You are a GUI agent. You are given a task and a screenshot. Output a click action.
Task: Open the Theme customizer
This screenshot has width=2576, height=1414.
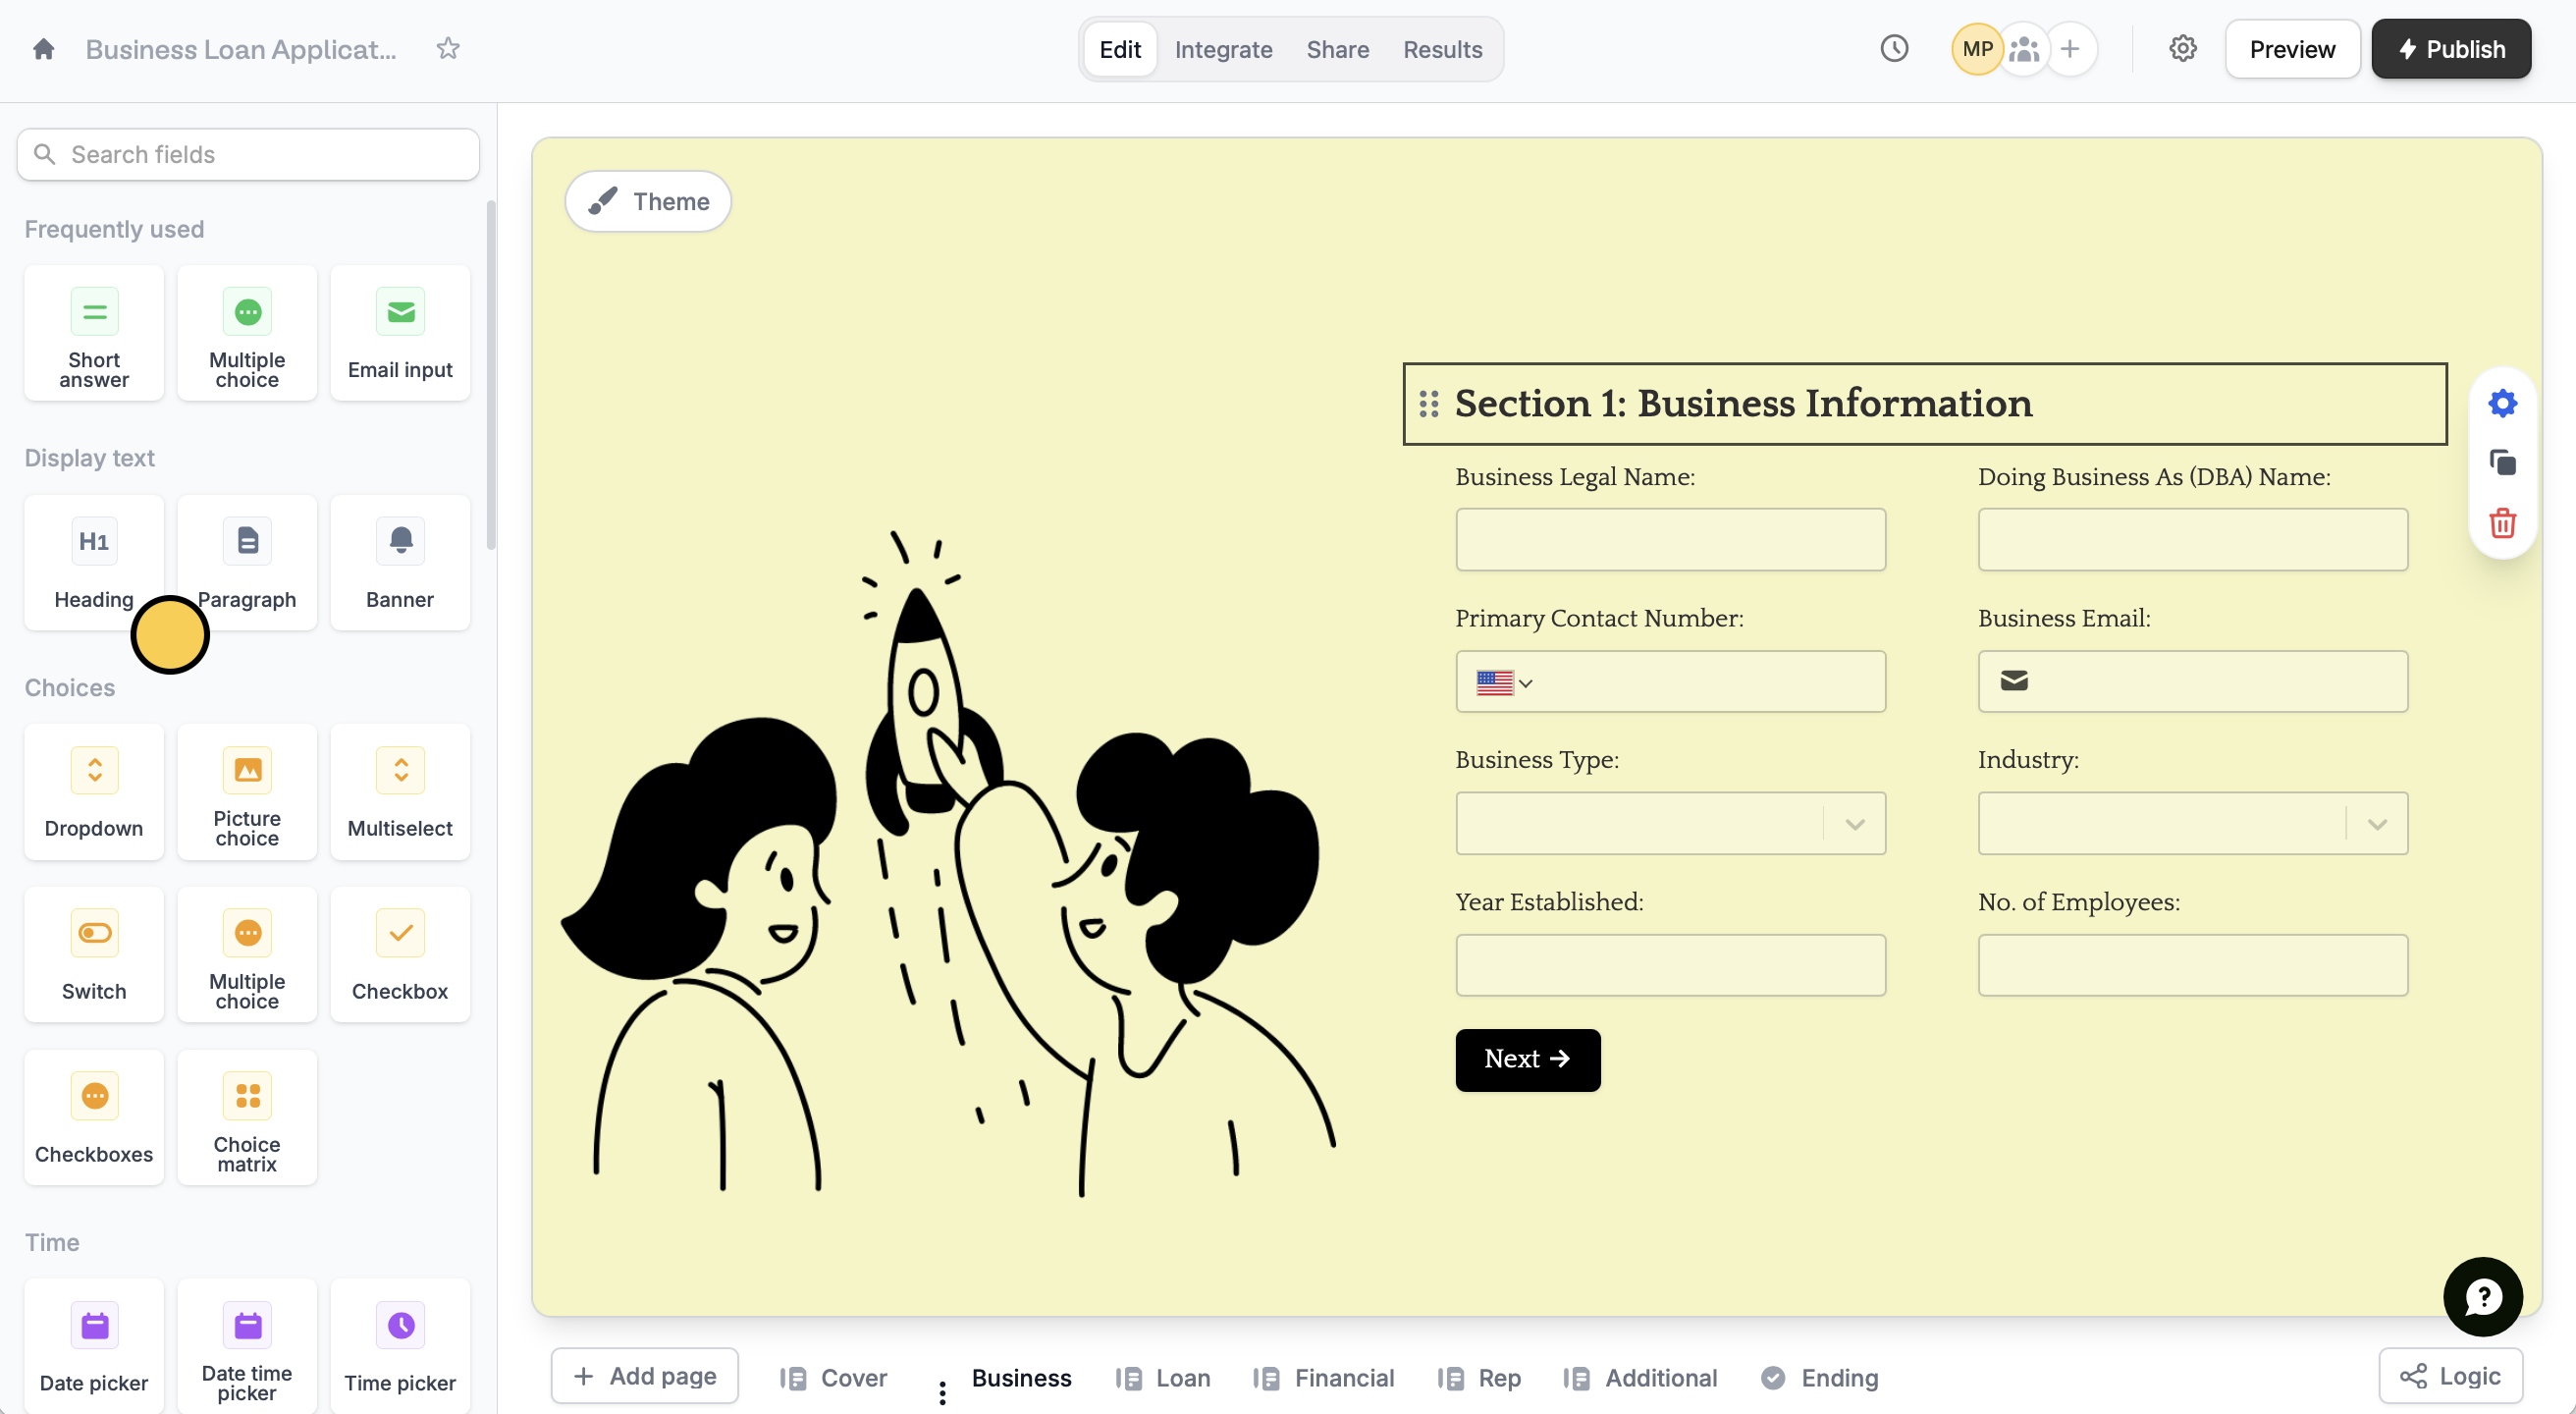click(648, 201)
